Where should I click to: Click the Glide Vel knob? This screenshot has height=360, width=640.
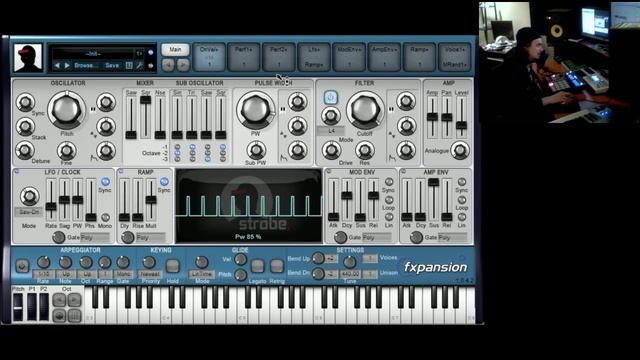(240, 259)
